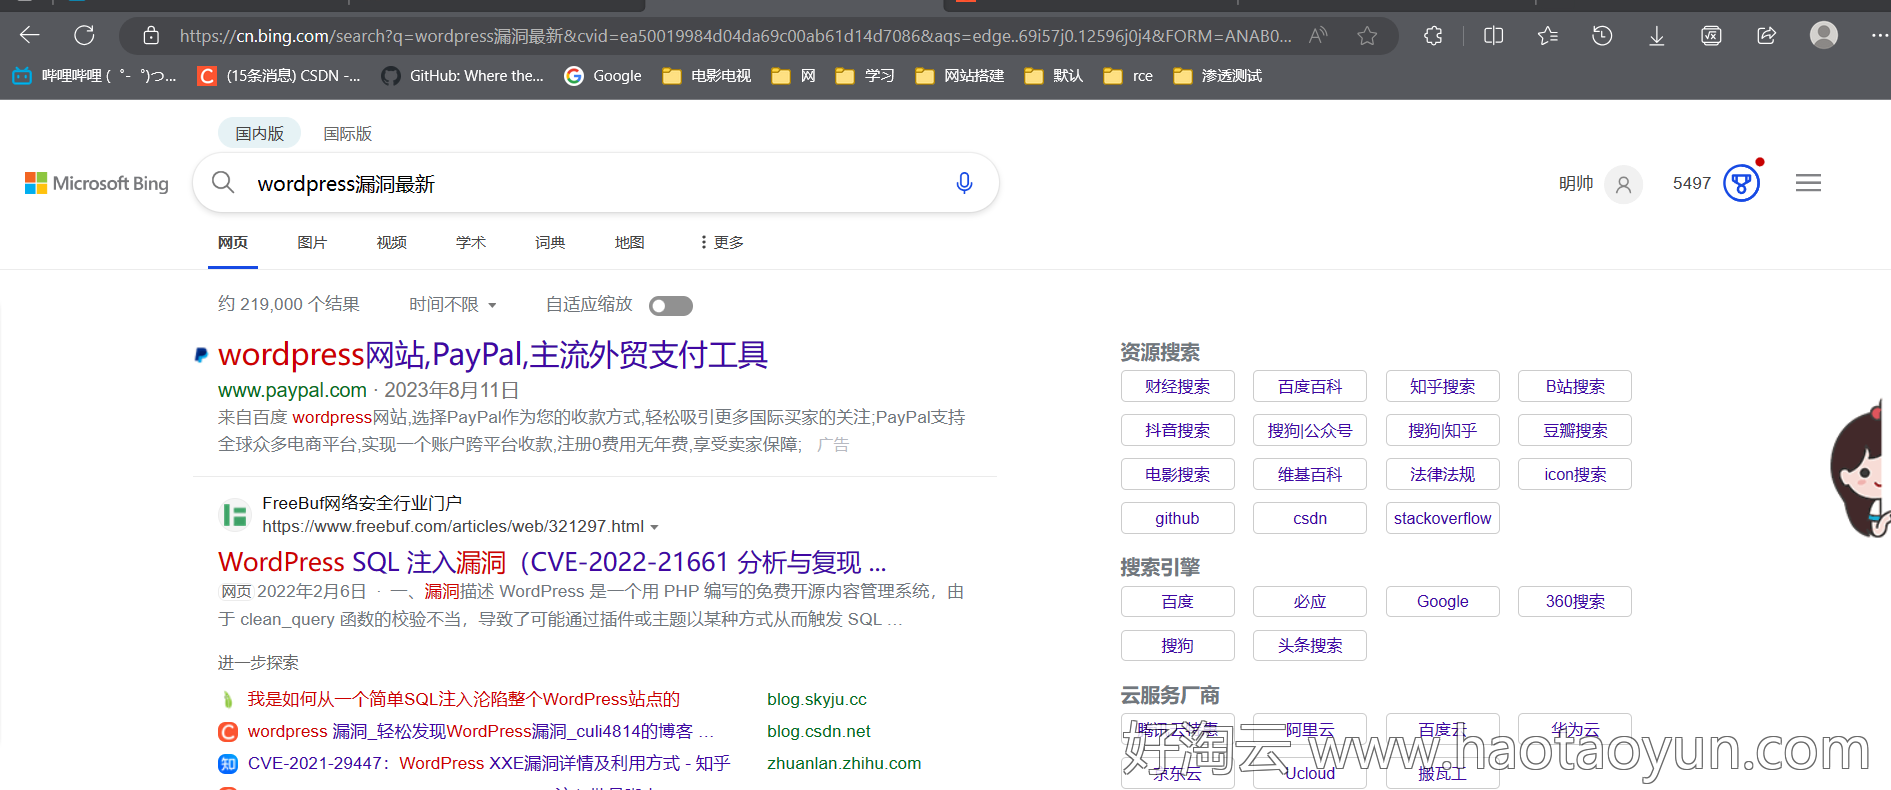Click the browser address bar URL
This screenshot has height=790, width=1891.
[x=735, y=36]
